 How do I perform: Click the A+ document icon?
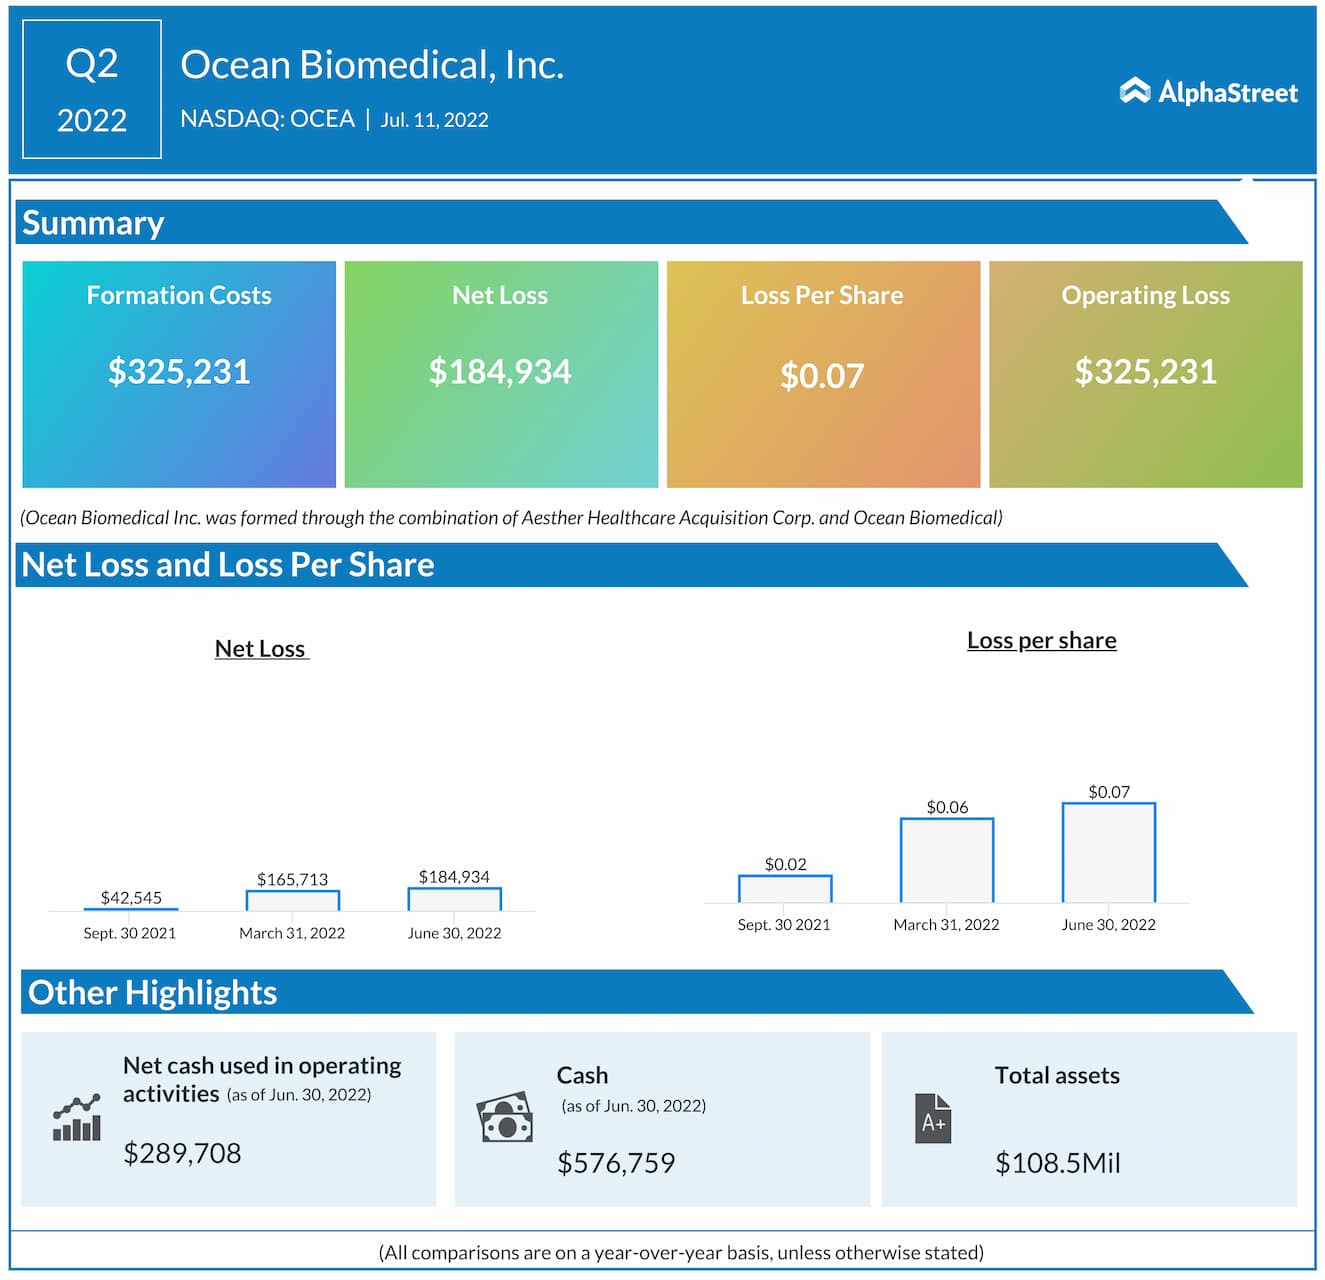(x=932, y=1118)
